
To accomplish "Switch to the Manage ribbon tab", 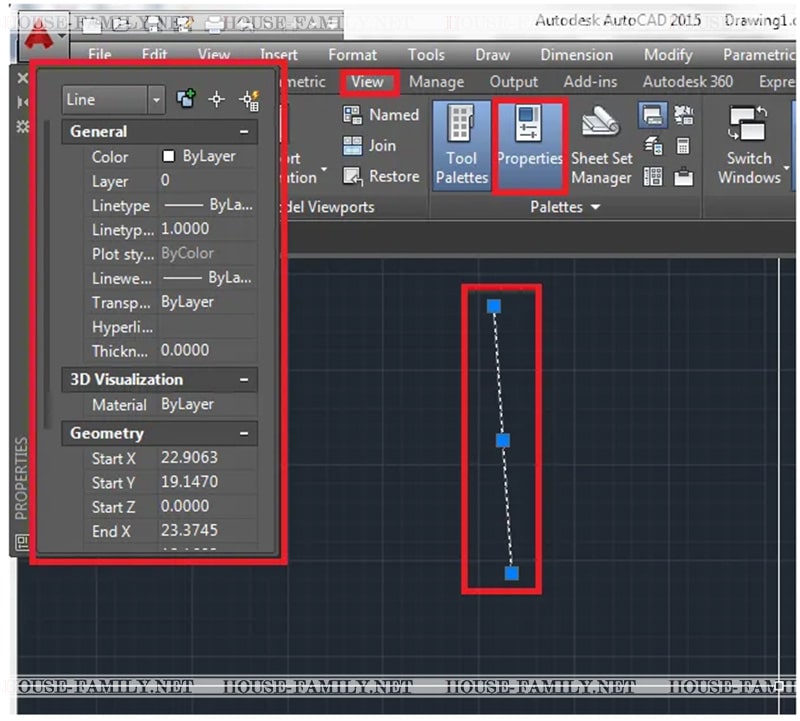I will point(436,82).
